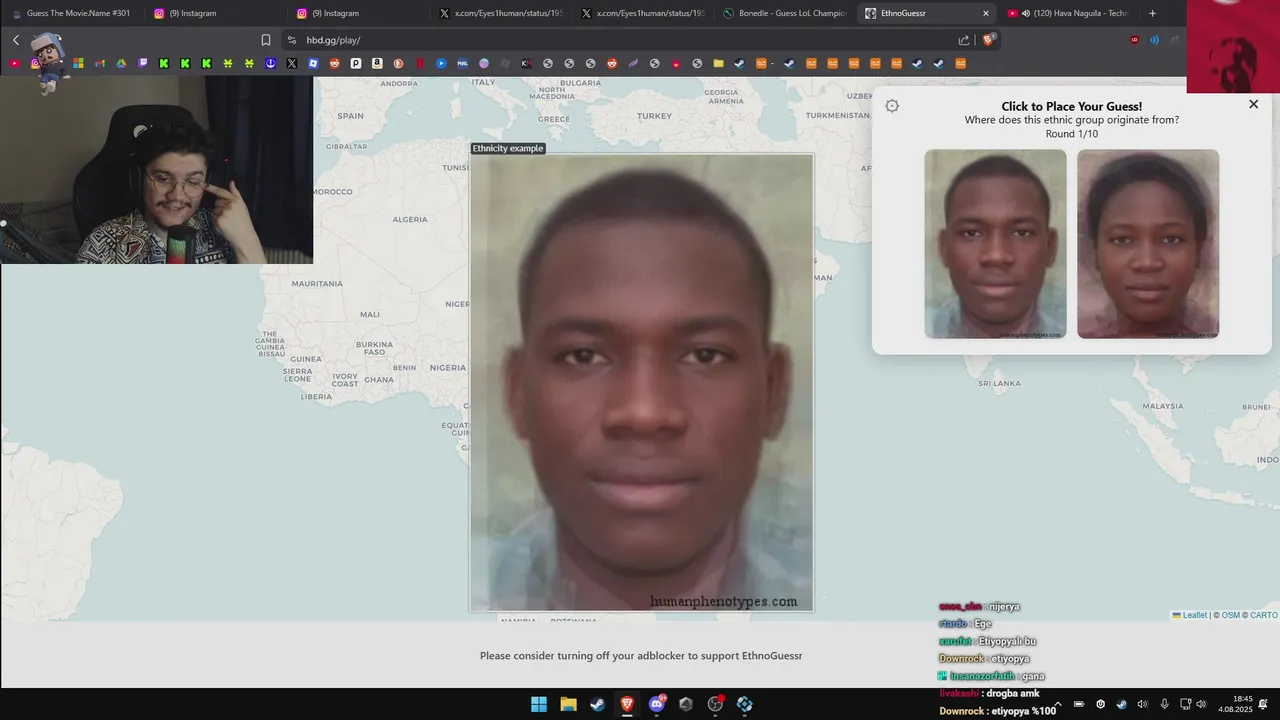Open the Windows Start menu
This screenshot has width=1280, height=720.
(x=539, y=704)
